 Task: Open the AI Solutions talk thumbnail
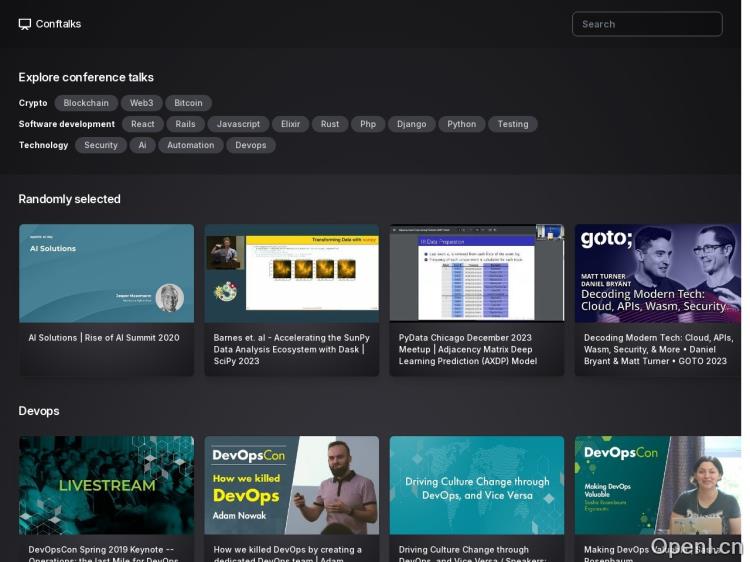[x=106, y=272]
